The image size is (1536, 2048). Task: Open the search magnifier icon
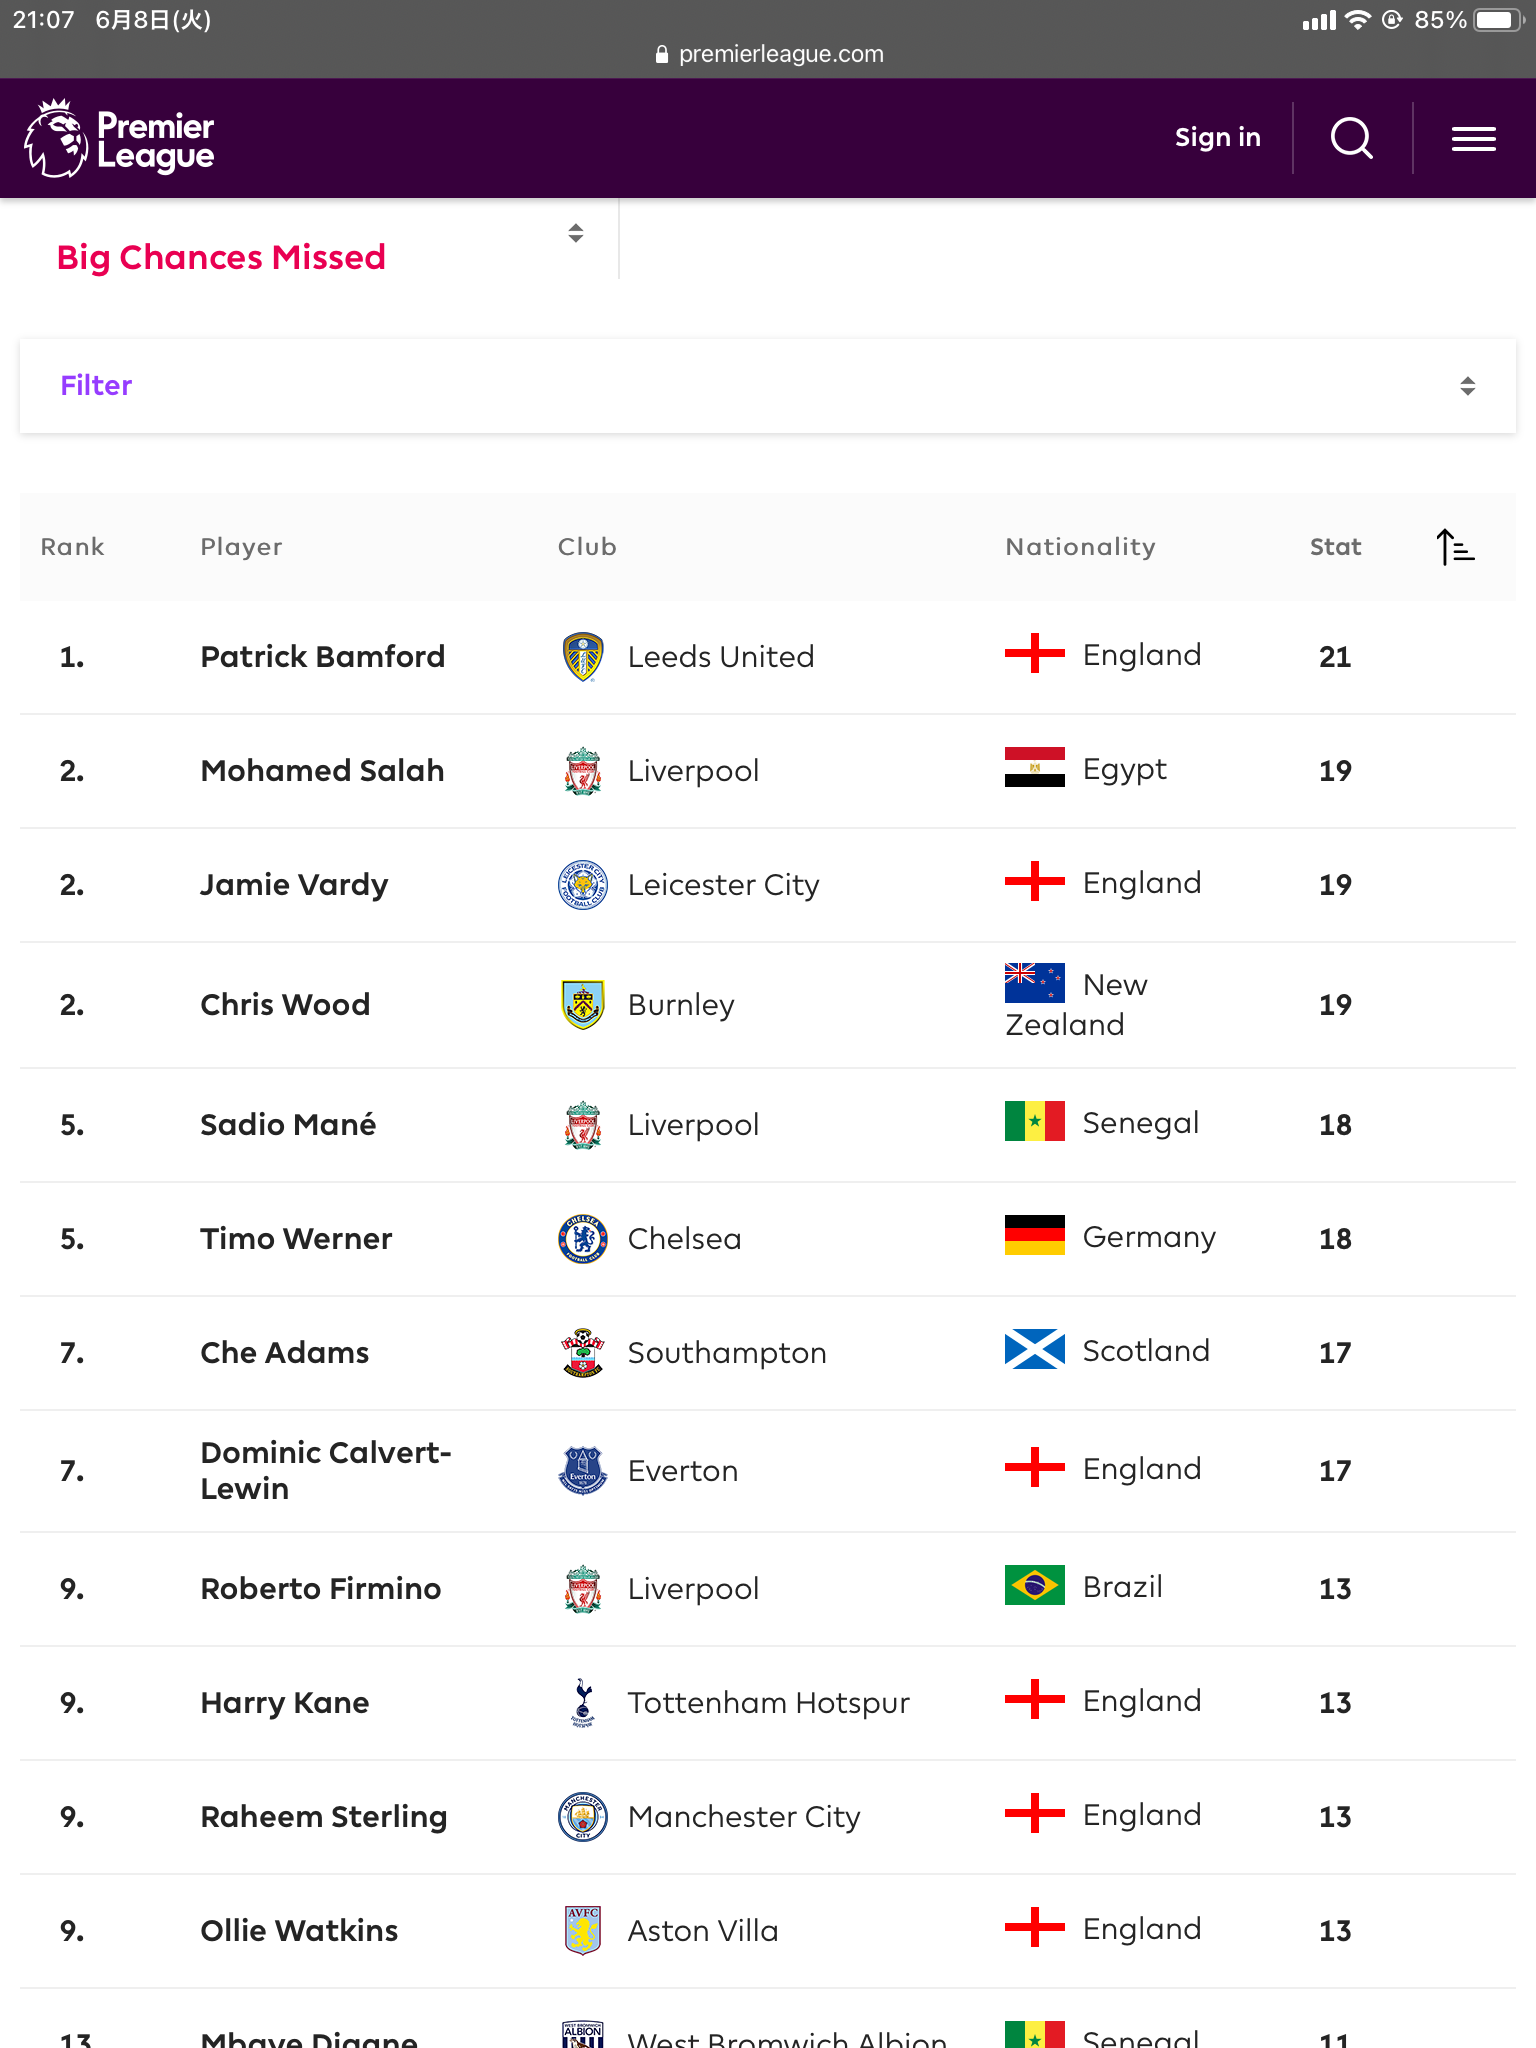click(x=1351, y=138)
